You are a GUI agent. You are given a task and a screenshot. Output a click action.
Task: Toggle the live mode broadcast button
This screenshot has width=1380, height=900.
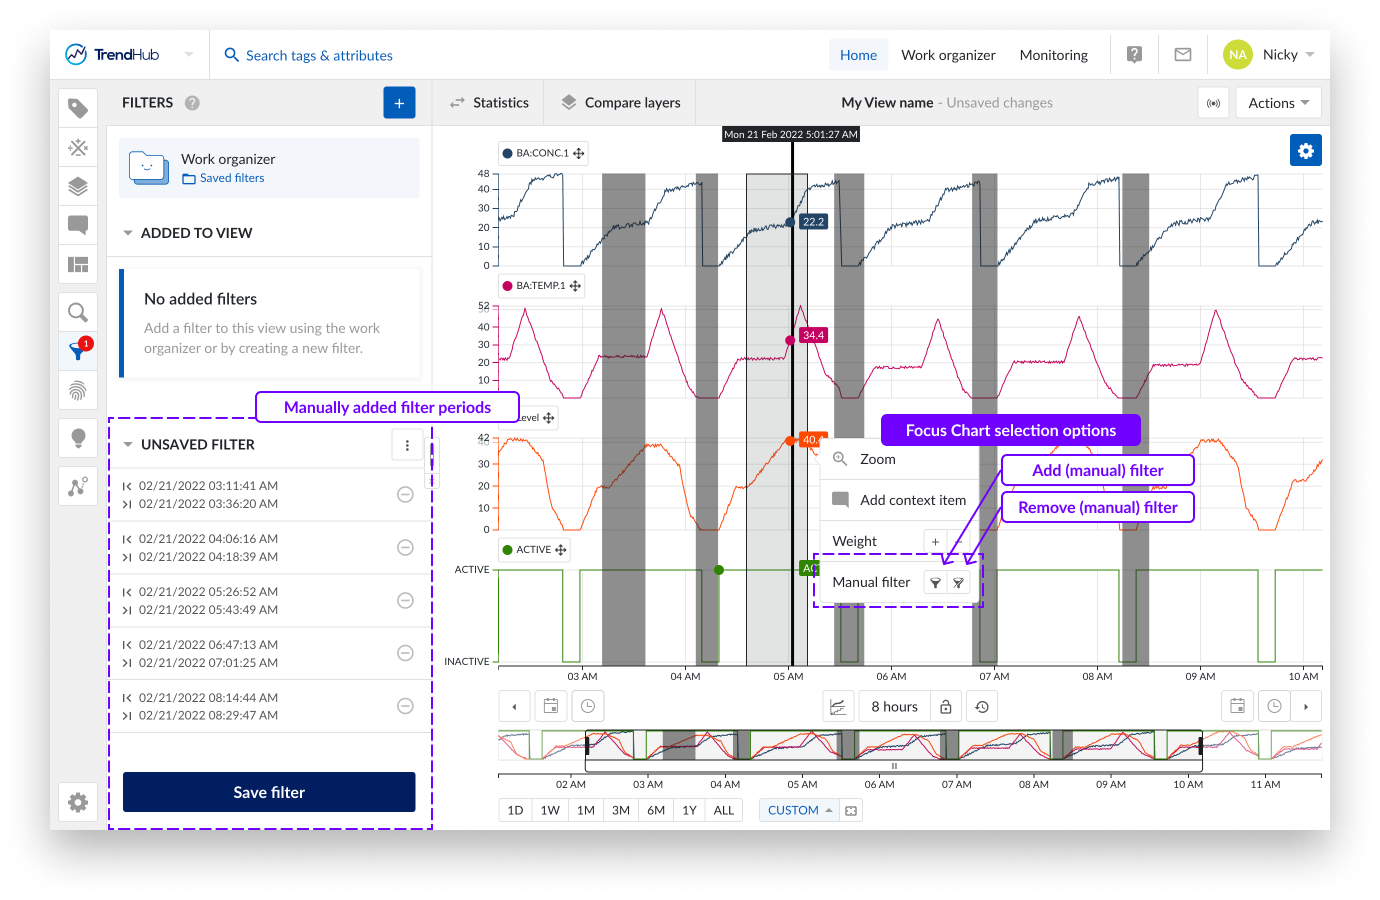click(1213, 103)
